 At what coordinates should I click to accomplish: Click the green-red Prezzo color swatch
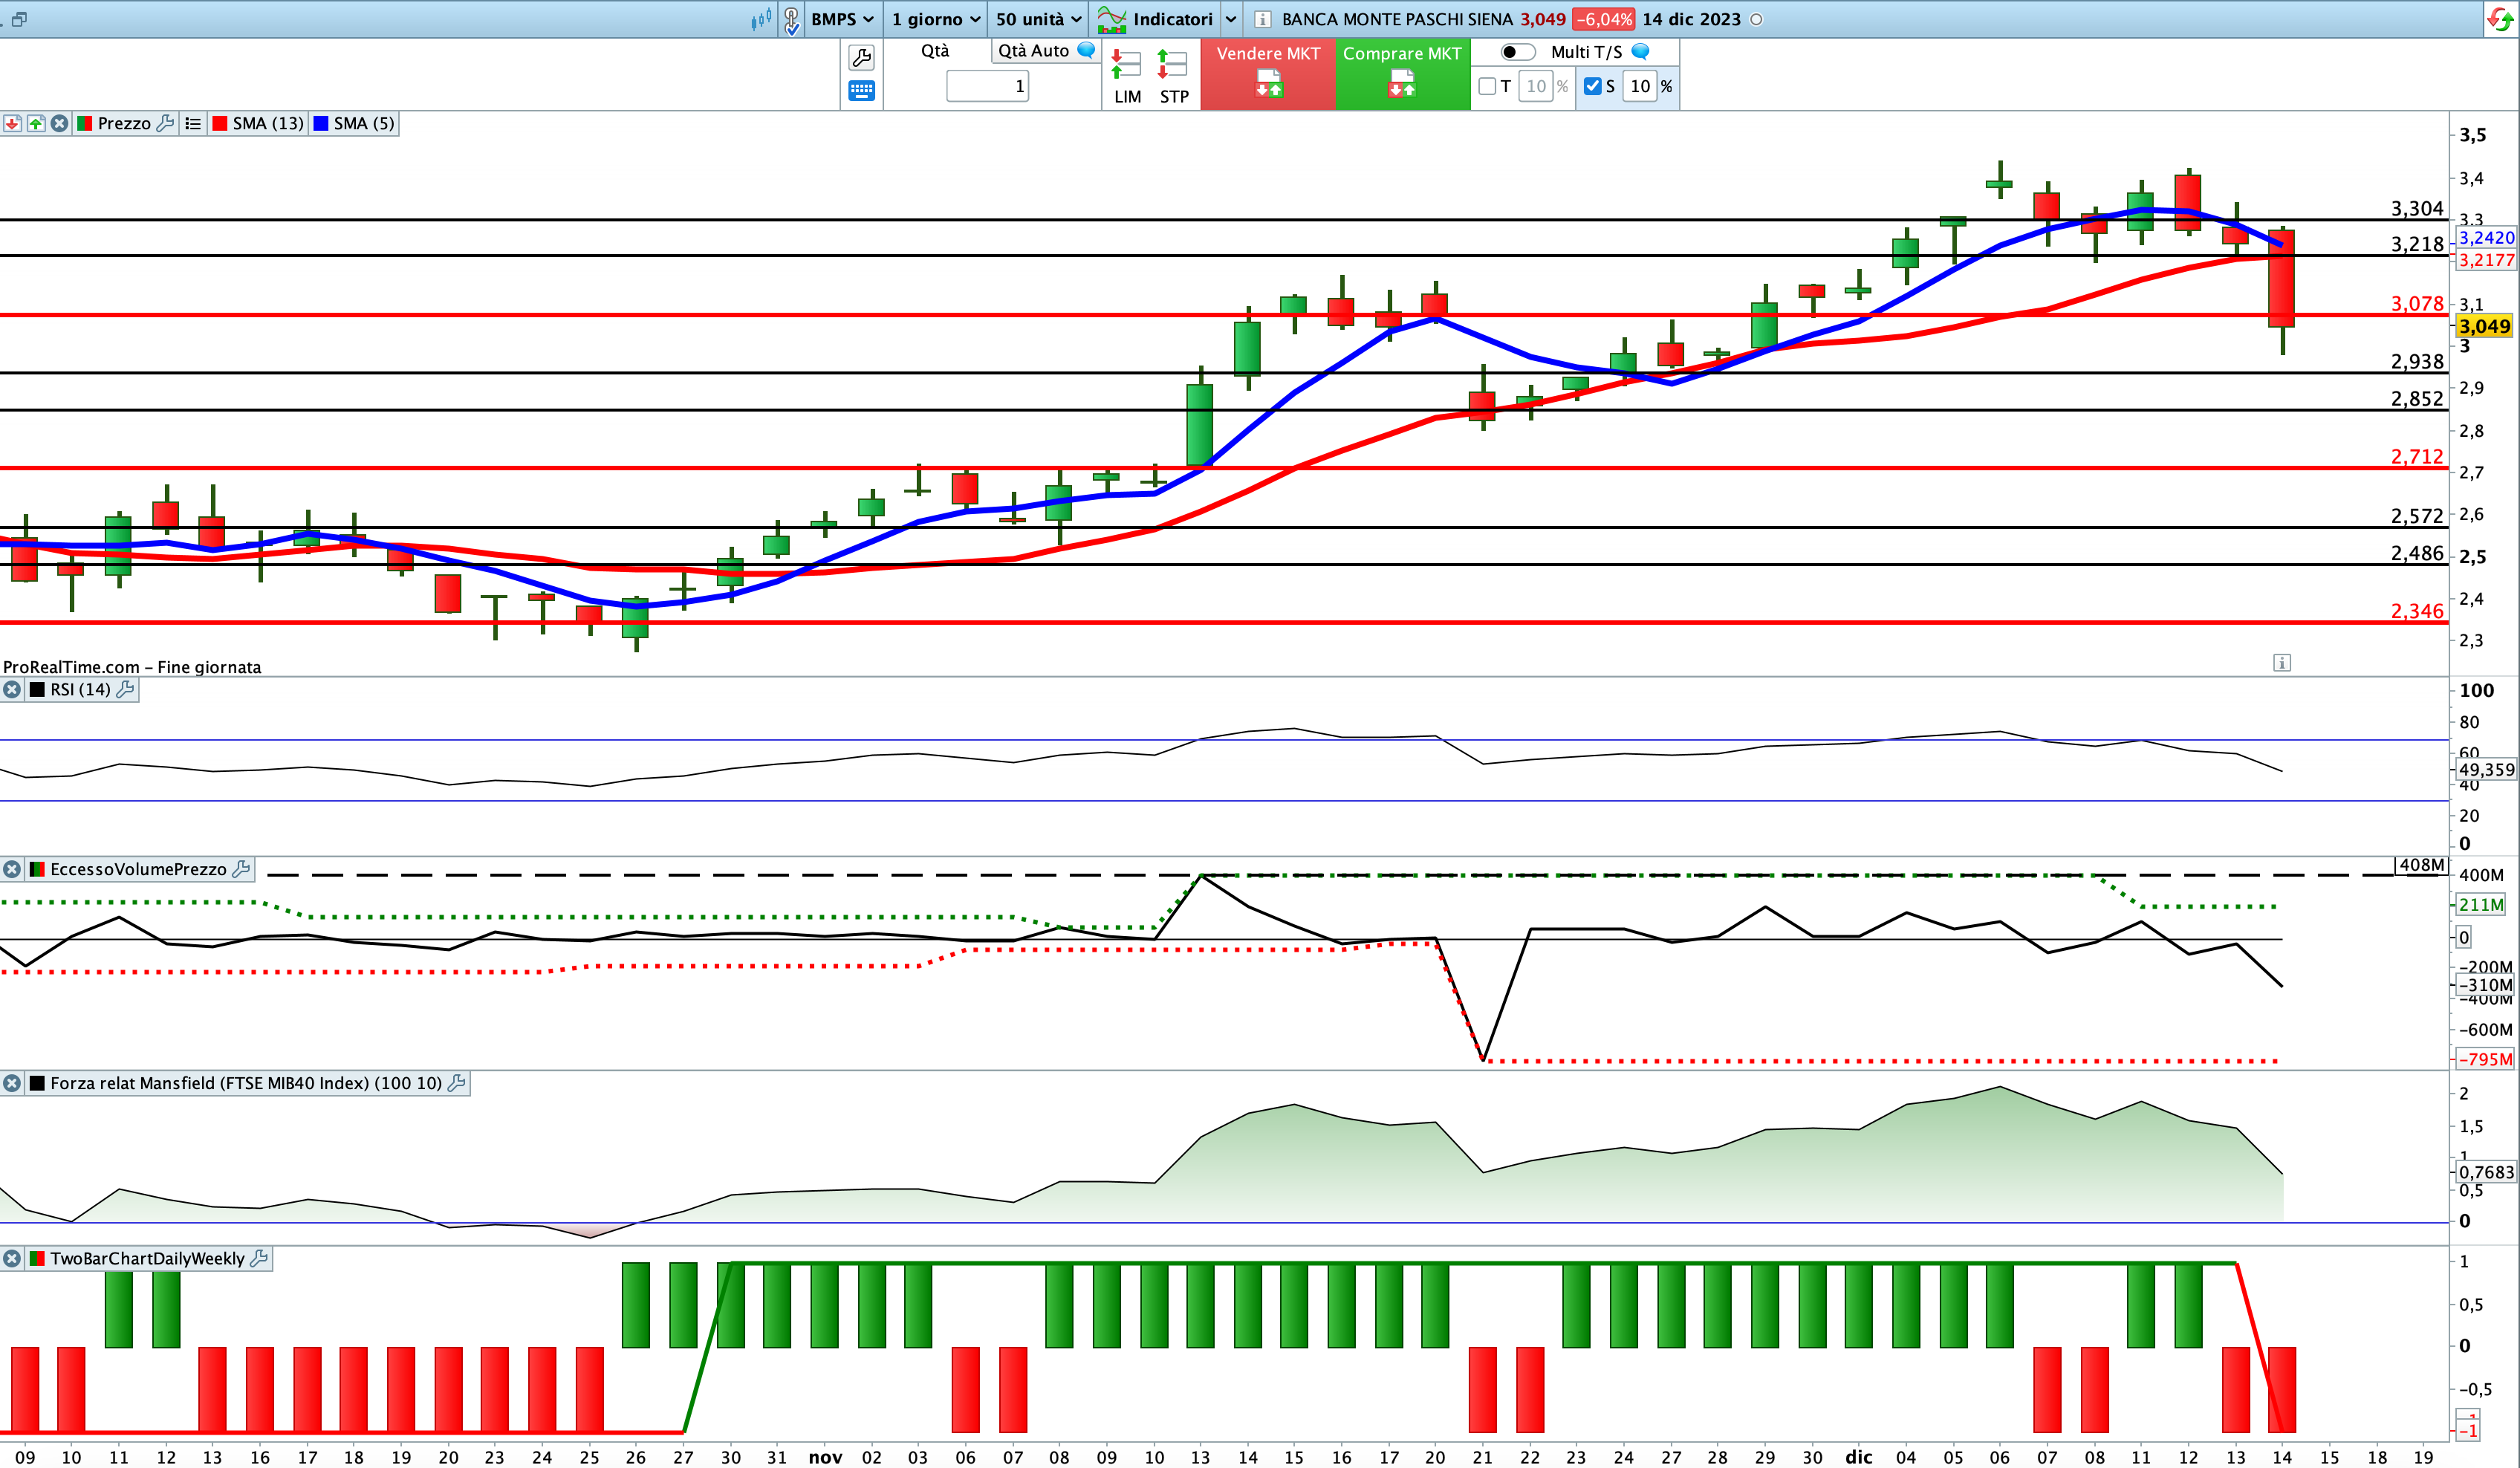click(84, 123)
